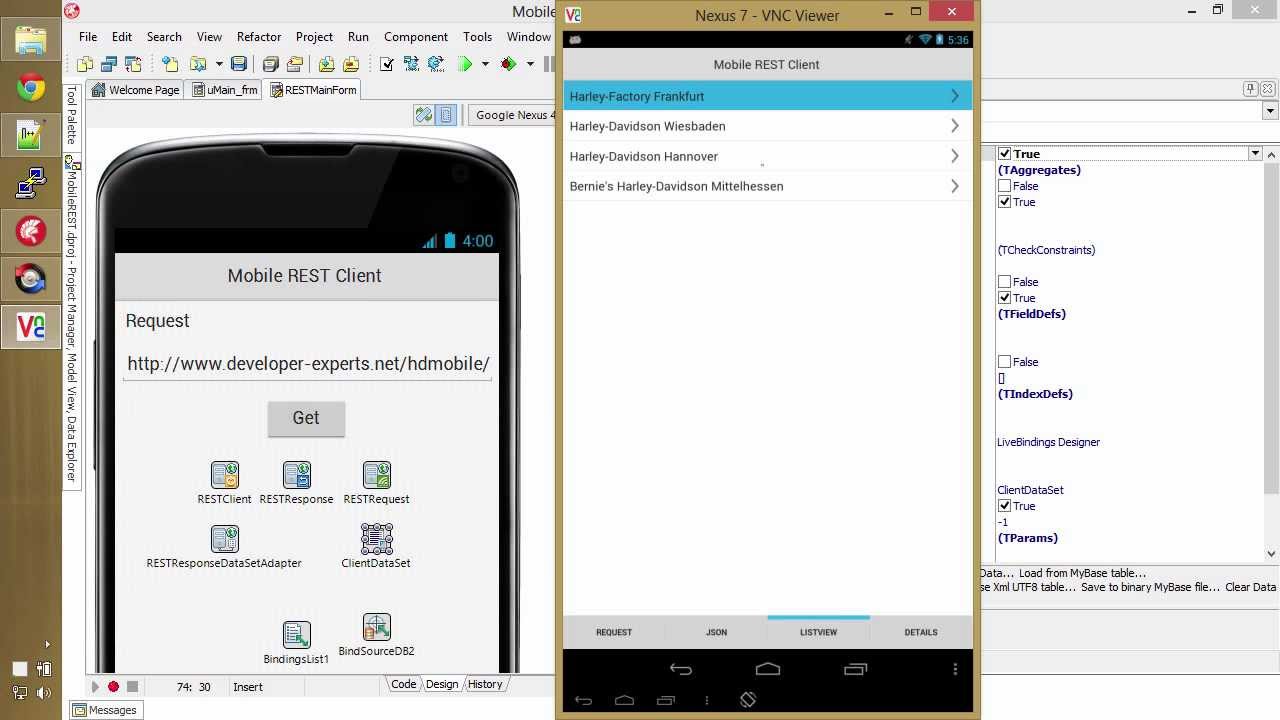Select the RESTRequest component icon

point(377,474)
